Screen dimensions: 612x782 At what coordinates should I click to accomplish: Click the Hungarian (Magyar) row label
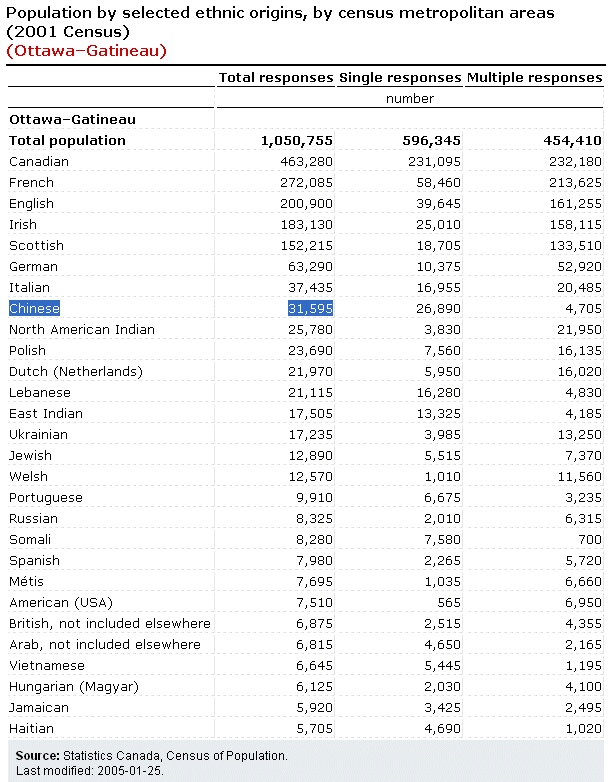point(74,686)
